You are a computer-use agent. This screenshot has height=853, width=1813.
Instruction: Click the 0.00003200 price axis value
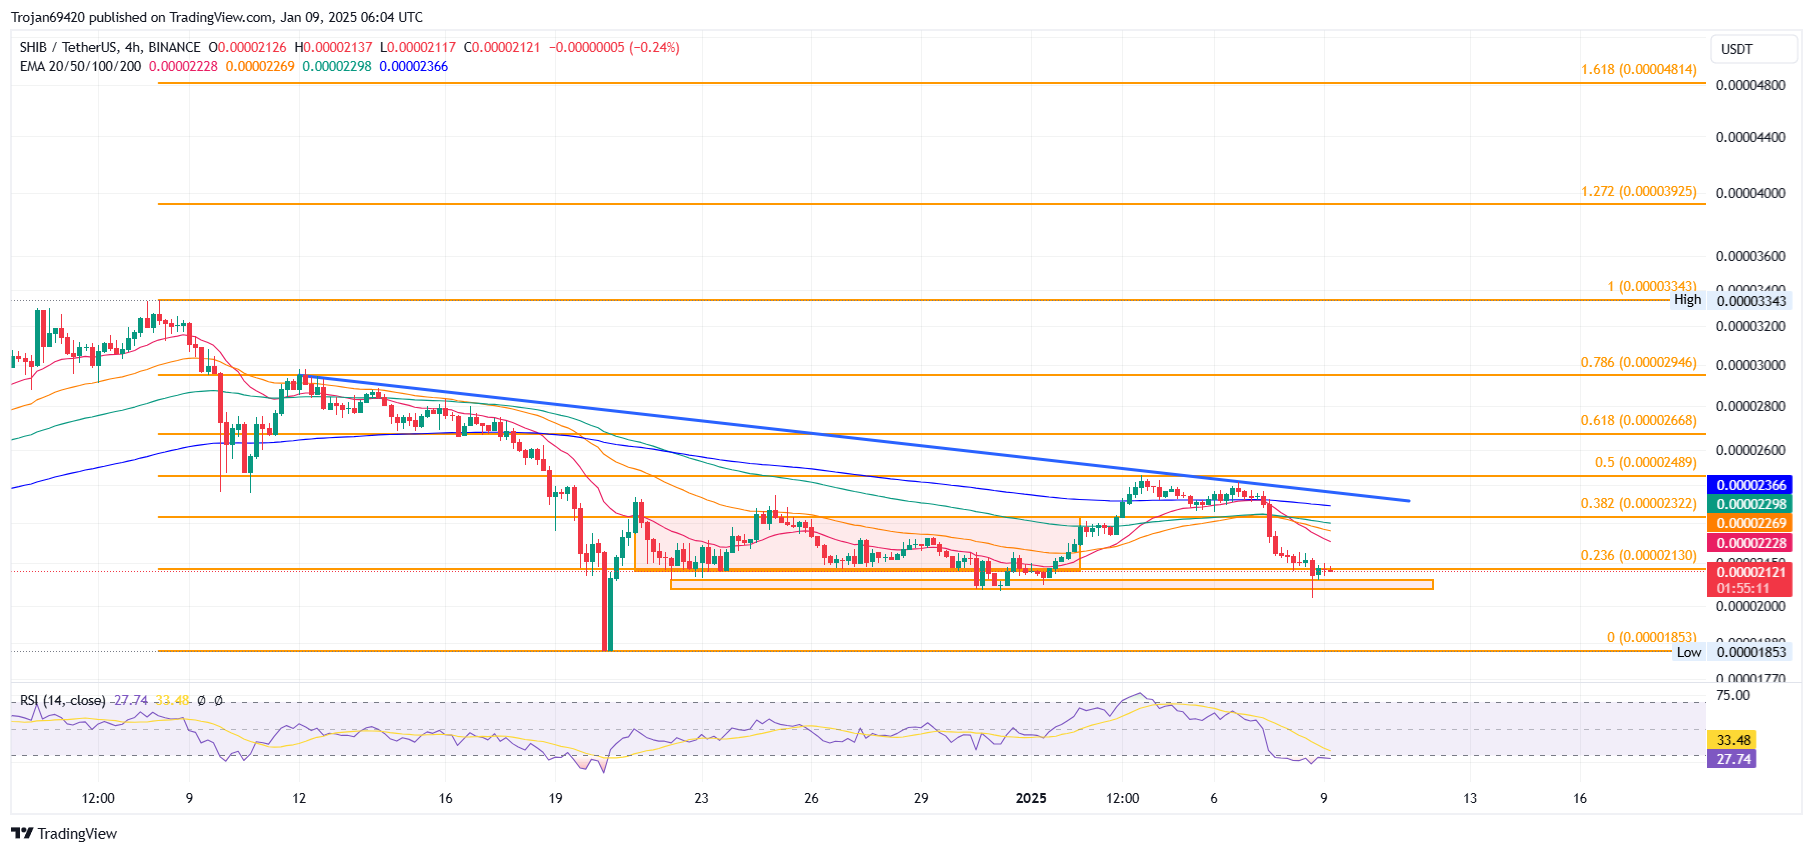pyautogui.click(x=1750, y=326)
